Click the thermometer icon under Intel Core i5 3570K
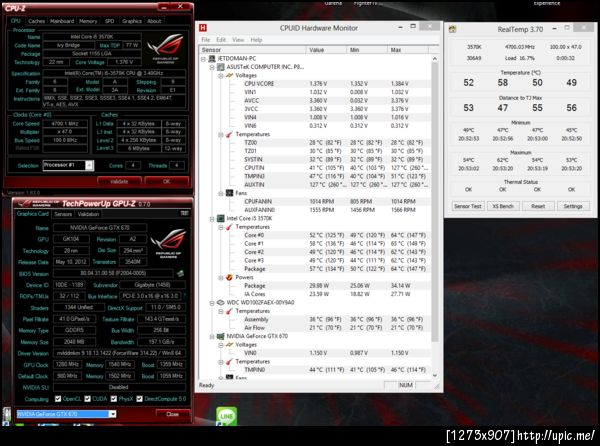This screenshot has height=446, width=600. click(x=229, y=227)
